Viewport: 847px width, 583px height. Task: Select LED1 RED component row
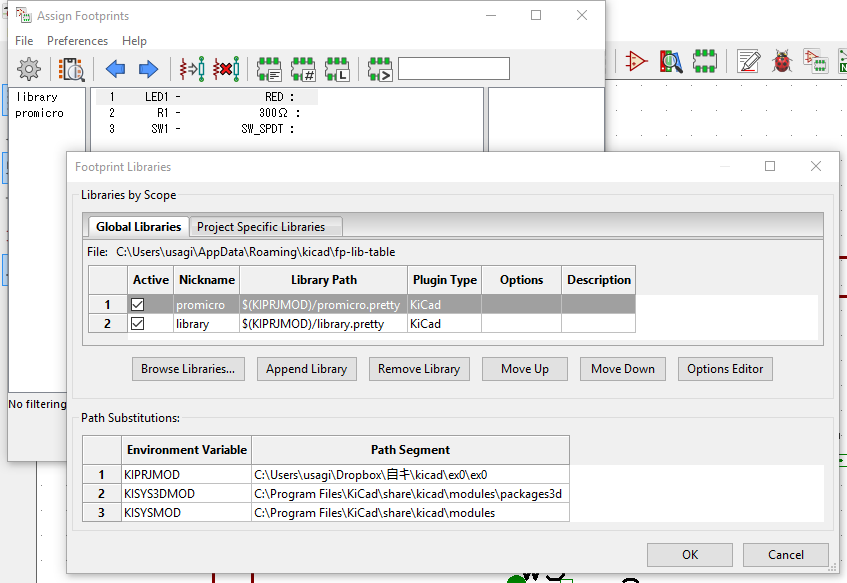click(207, 97)
